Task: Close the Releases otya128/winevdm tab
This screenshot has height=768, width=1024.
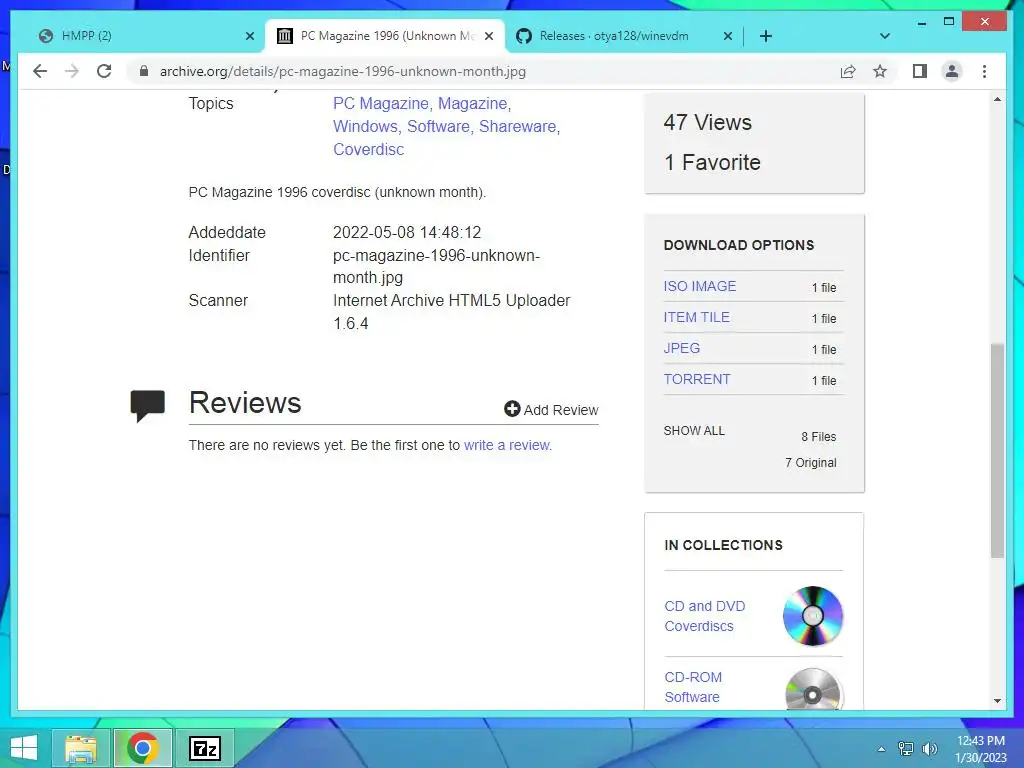Action: click(x=728, y=36)
